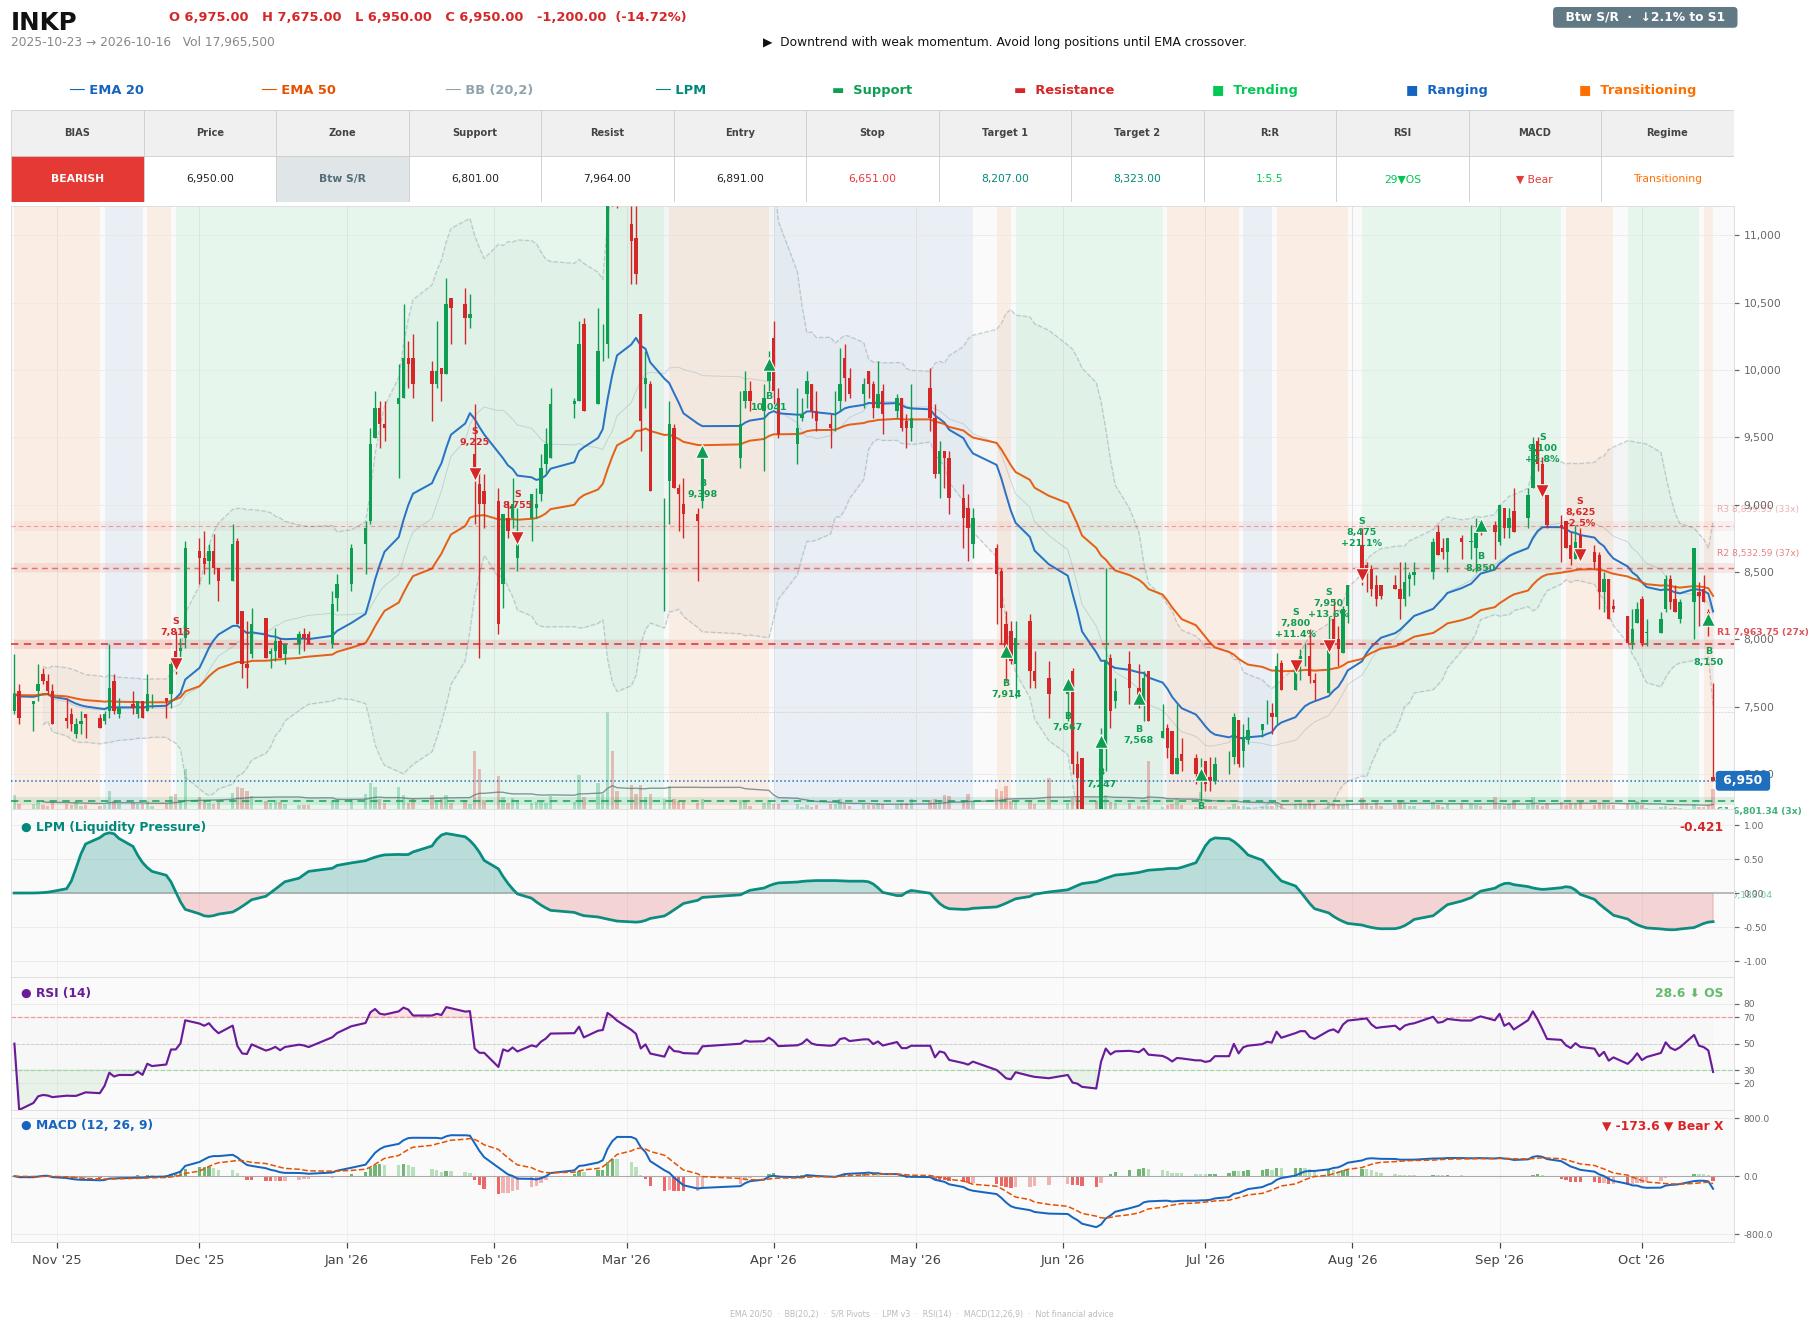
Task: Click the Entry value 6,891.00
Action: tap(740, 179)
